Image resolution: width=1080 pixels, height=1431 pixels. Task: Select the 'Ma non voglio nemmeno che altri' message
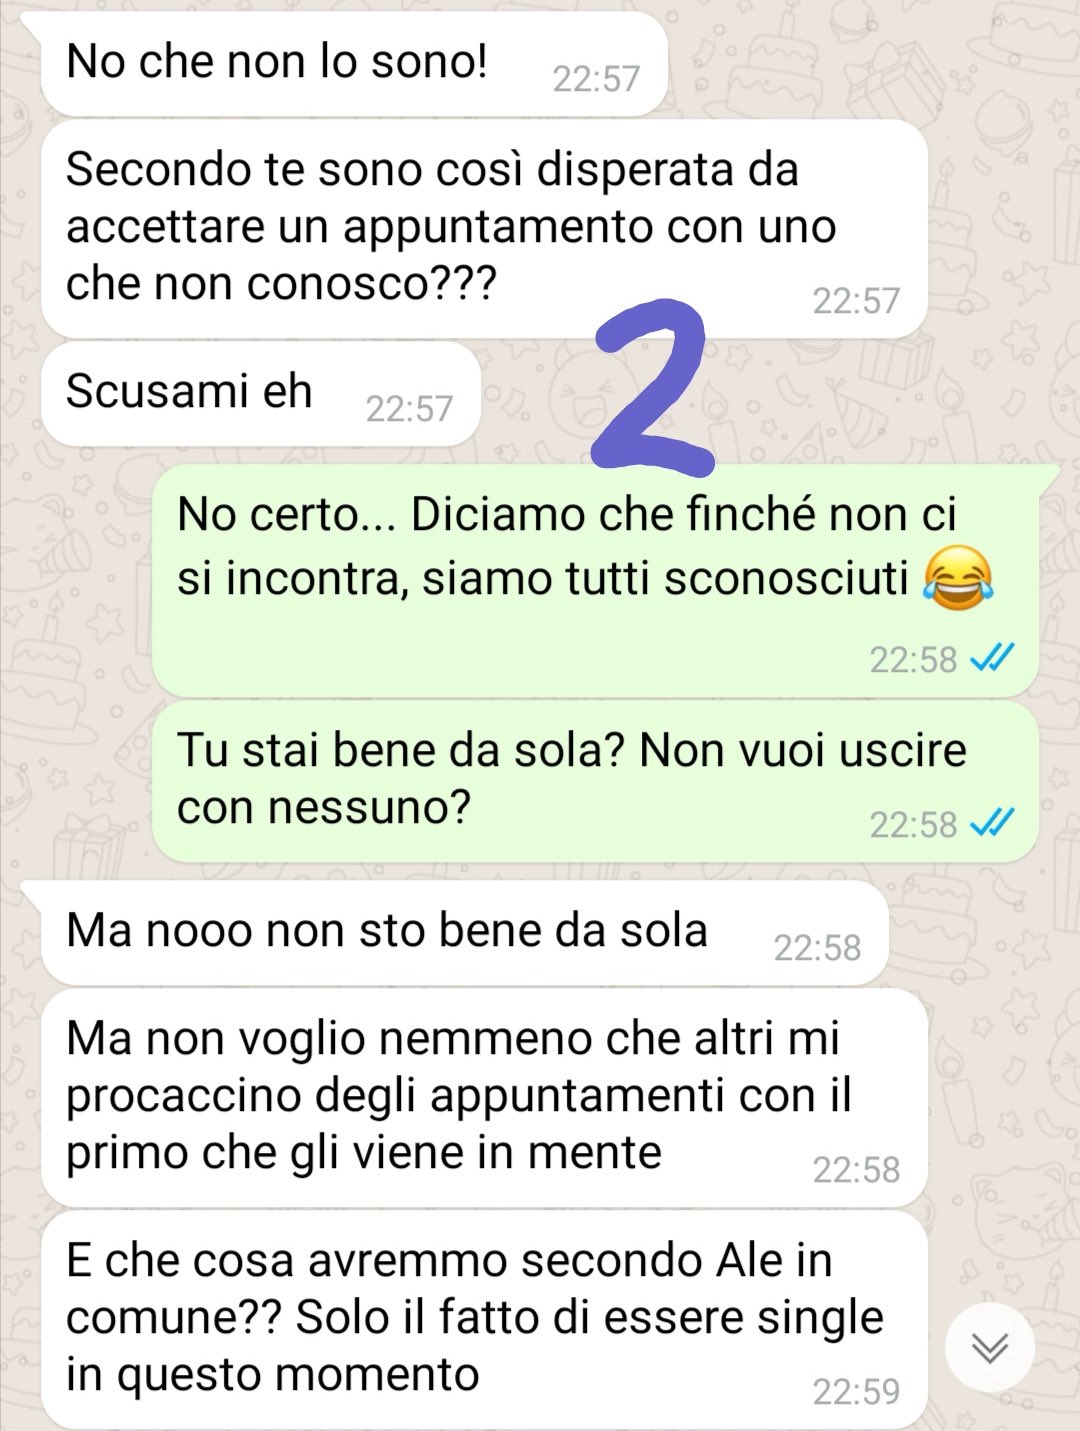(484, 1098)
